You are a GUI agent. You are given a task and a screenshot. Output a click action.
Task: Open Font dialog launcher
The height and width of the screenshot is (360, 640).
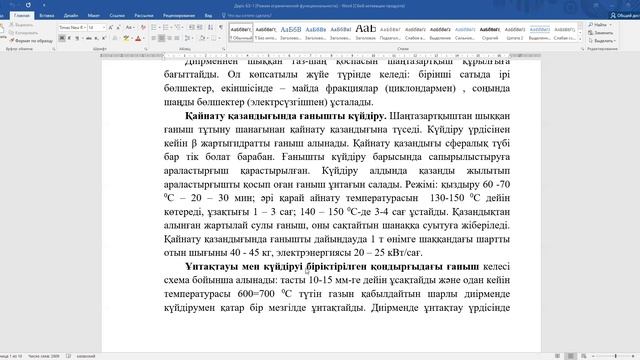point(146,49)
